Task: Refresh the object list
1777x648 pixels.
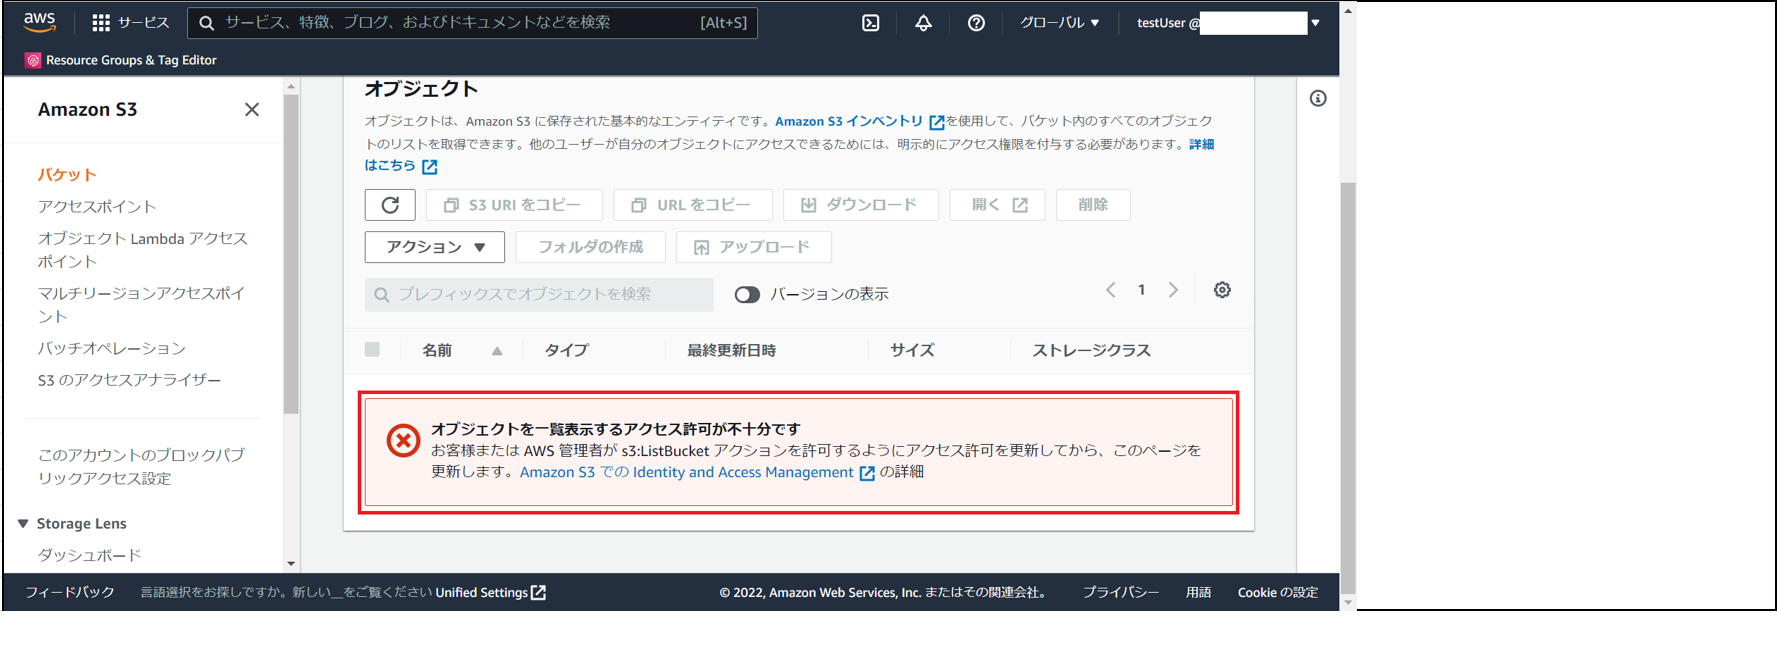Action: tap(390, 205)
